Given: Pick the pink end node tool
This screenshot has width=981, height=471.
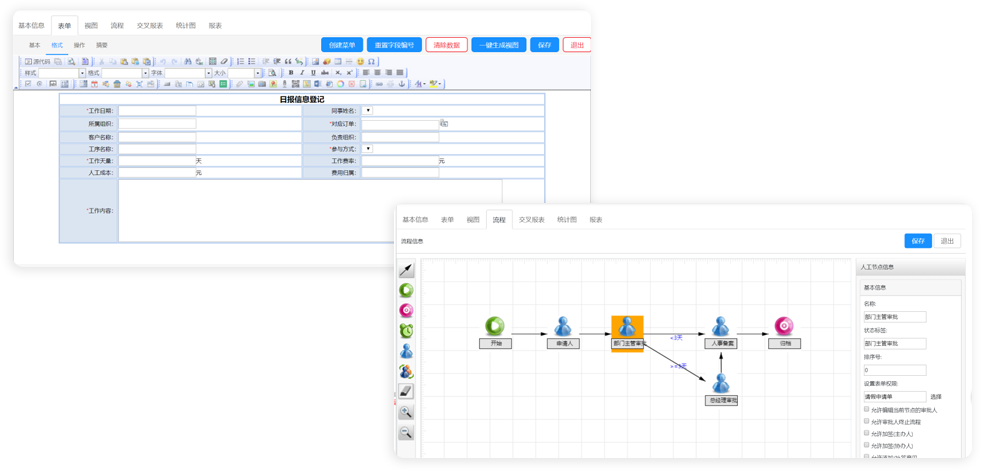Looking at the screenshot, I should pyautogui.click(x=406, y=310).
